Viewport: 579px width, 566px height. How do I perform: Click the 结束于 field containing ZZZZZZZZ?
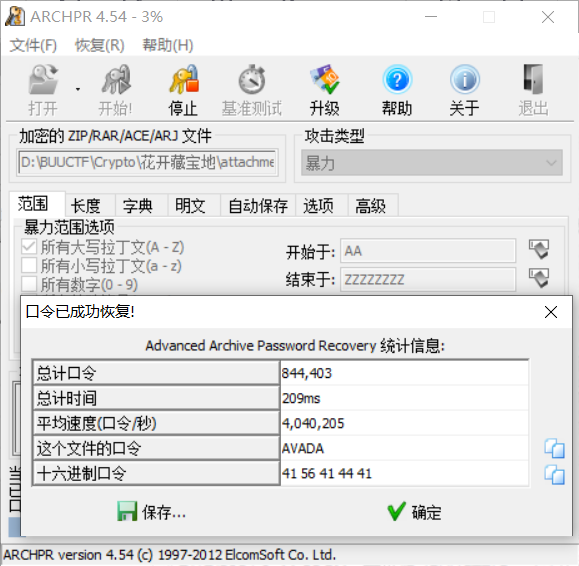coord(428,279)
